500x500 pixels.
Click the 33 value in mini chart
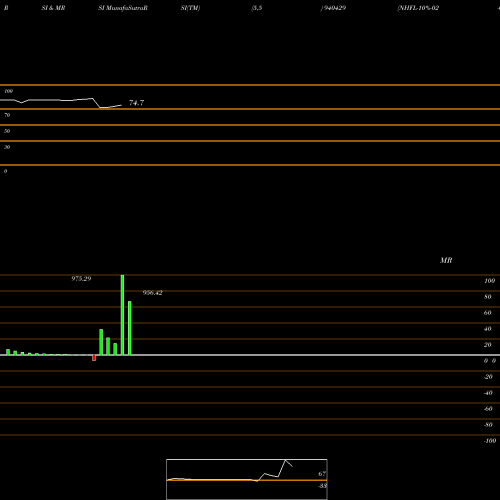point(322,486)
